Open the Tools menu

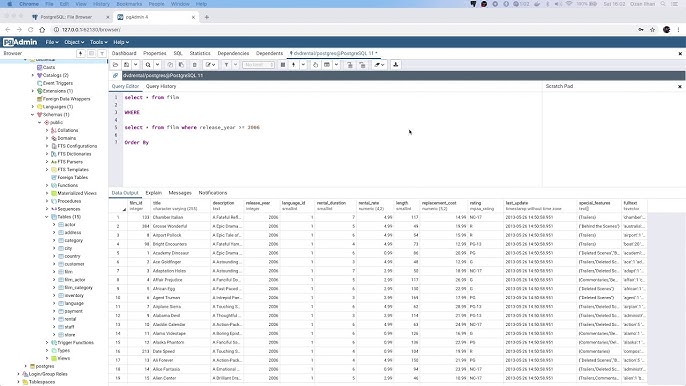[x=98, y=42]
